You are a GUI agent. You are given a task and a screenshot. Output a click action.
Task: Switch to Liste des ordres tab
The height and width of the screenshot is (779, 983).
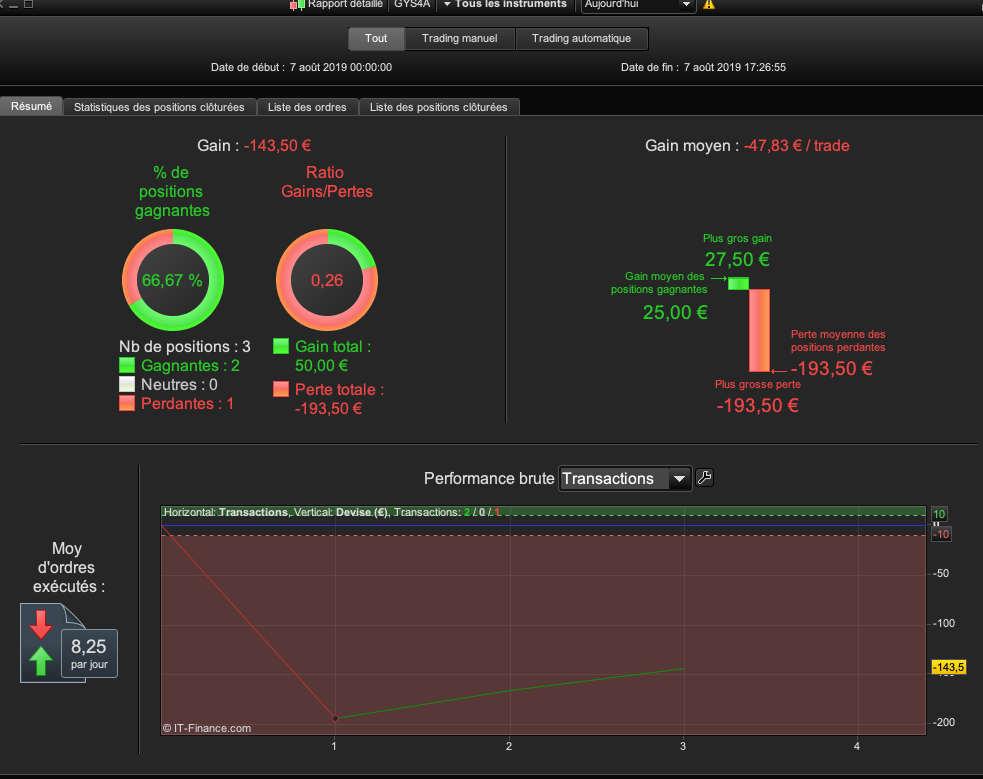pyautogui.click(x=307, y=107)
